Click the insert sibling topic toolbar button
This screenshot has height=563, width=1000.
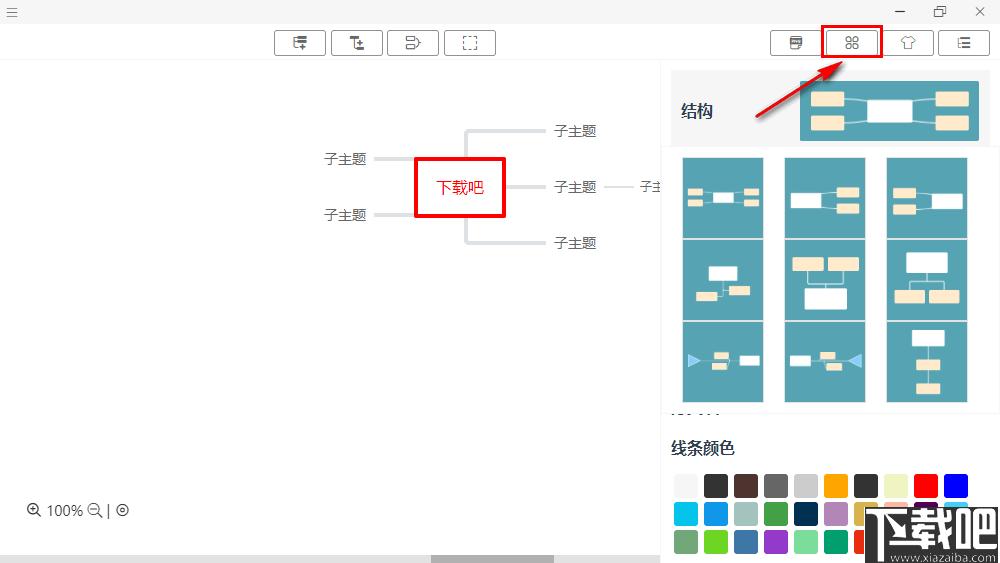(300, 43)
